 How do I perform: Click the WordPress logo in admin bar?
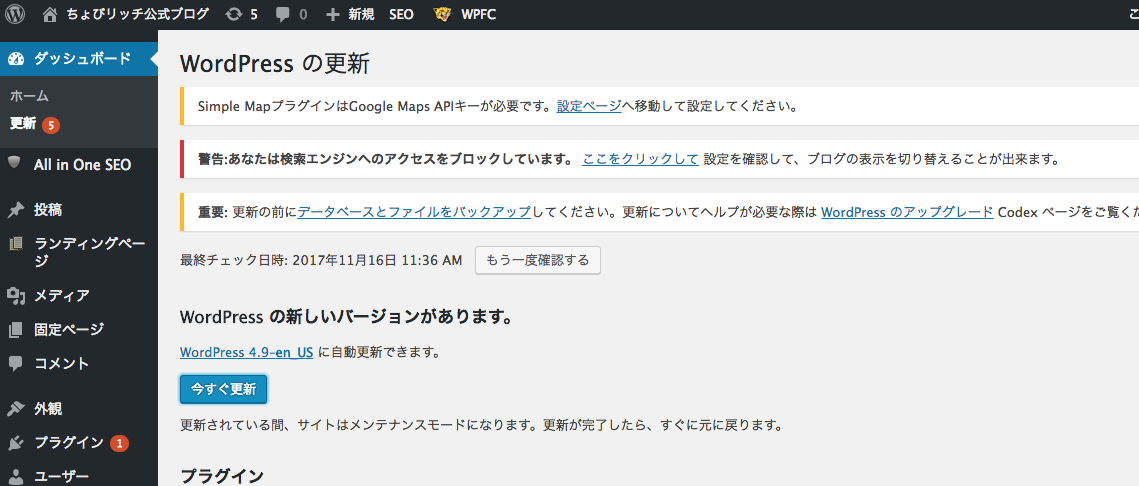tap(15, 14)
